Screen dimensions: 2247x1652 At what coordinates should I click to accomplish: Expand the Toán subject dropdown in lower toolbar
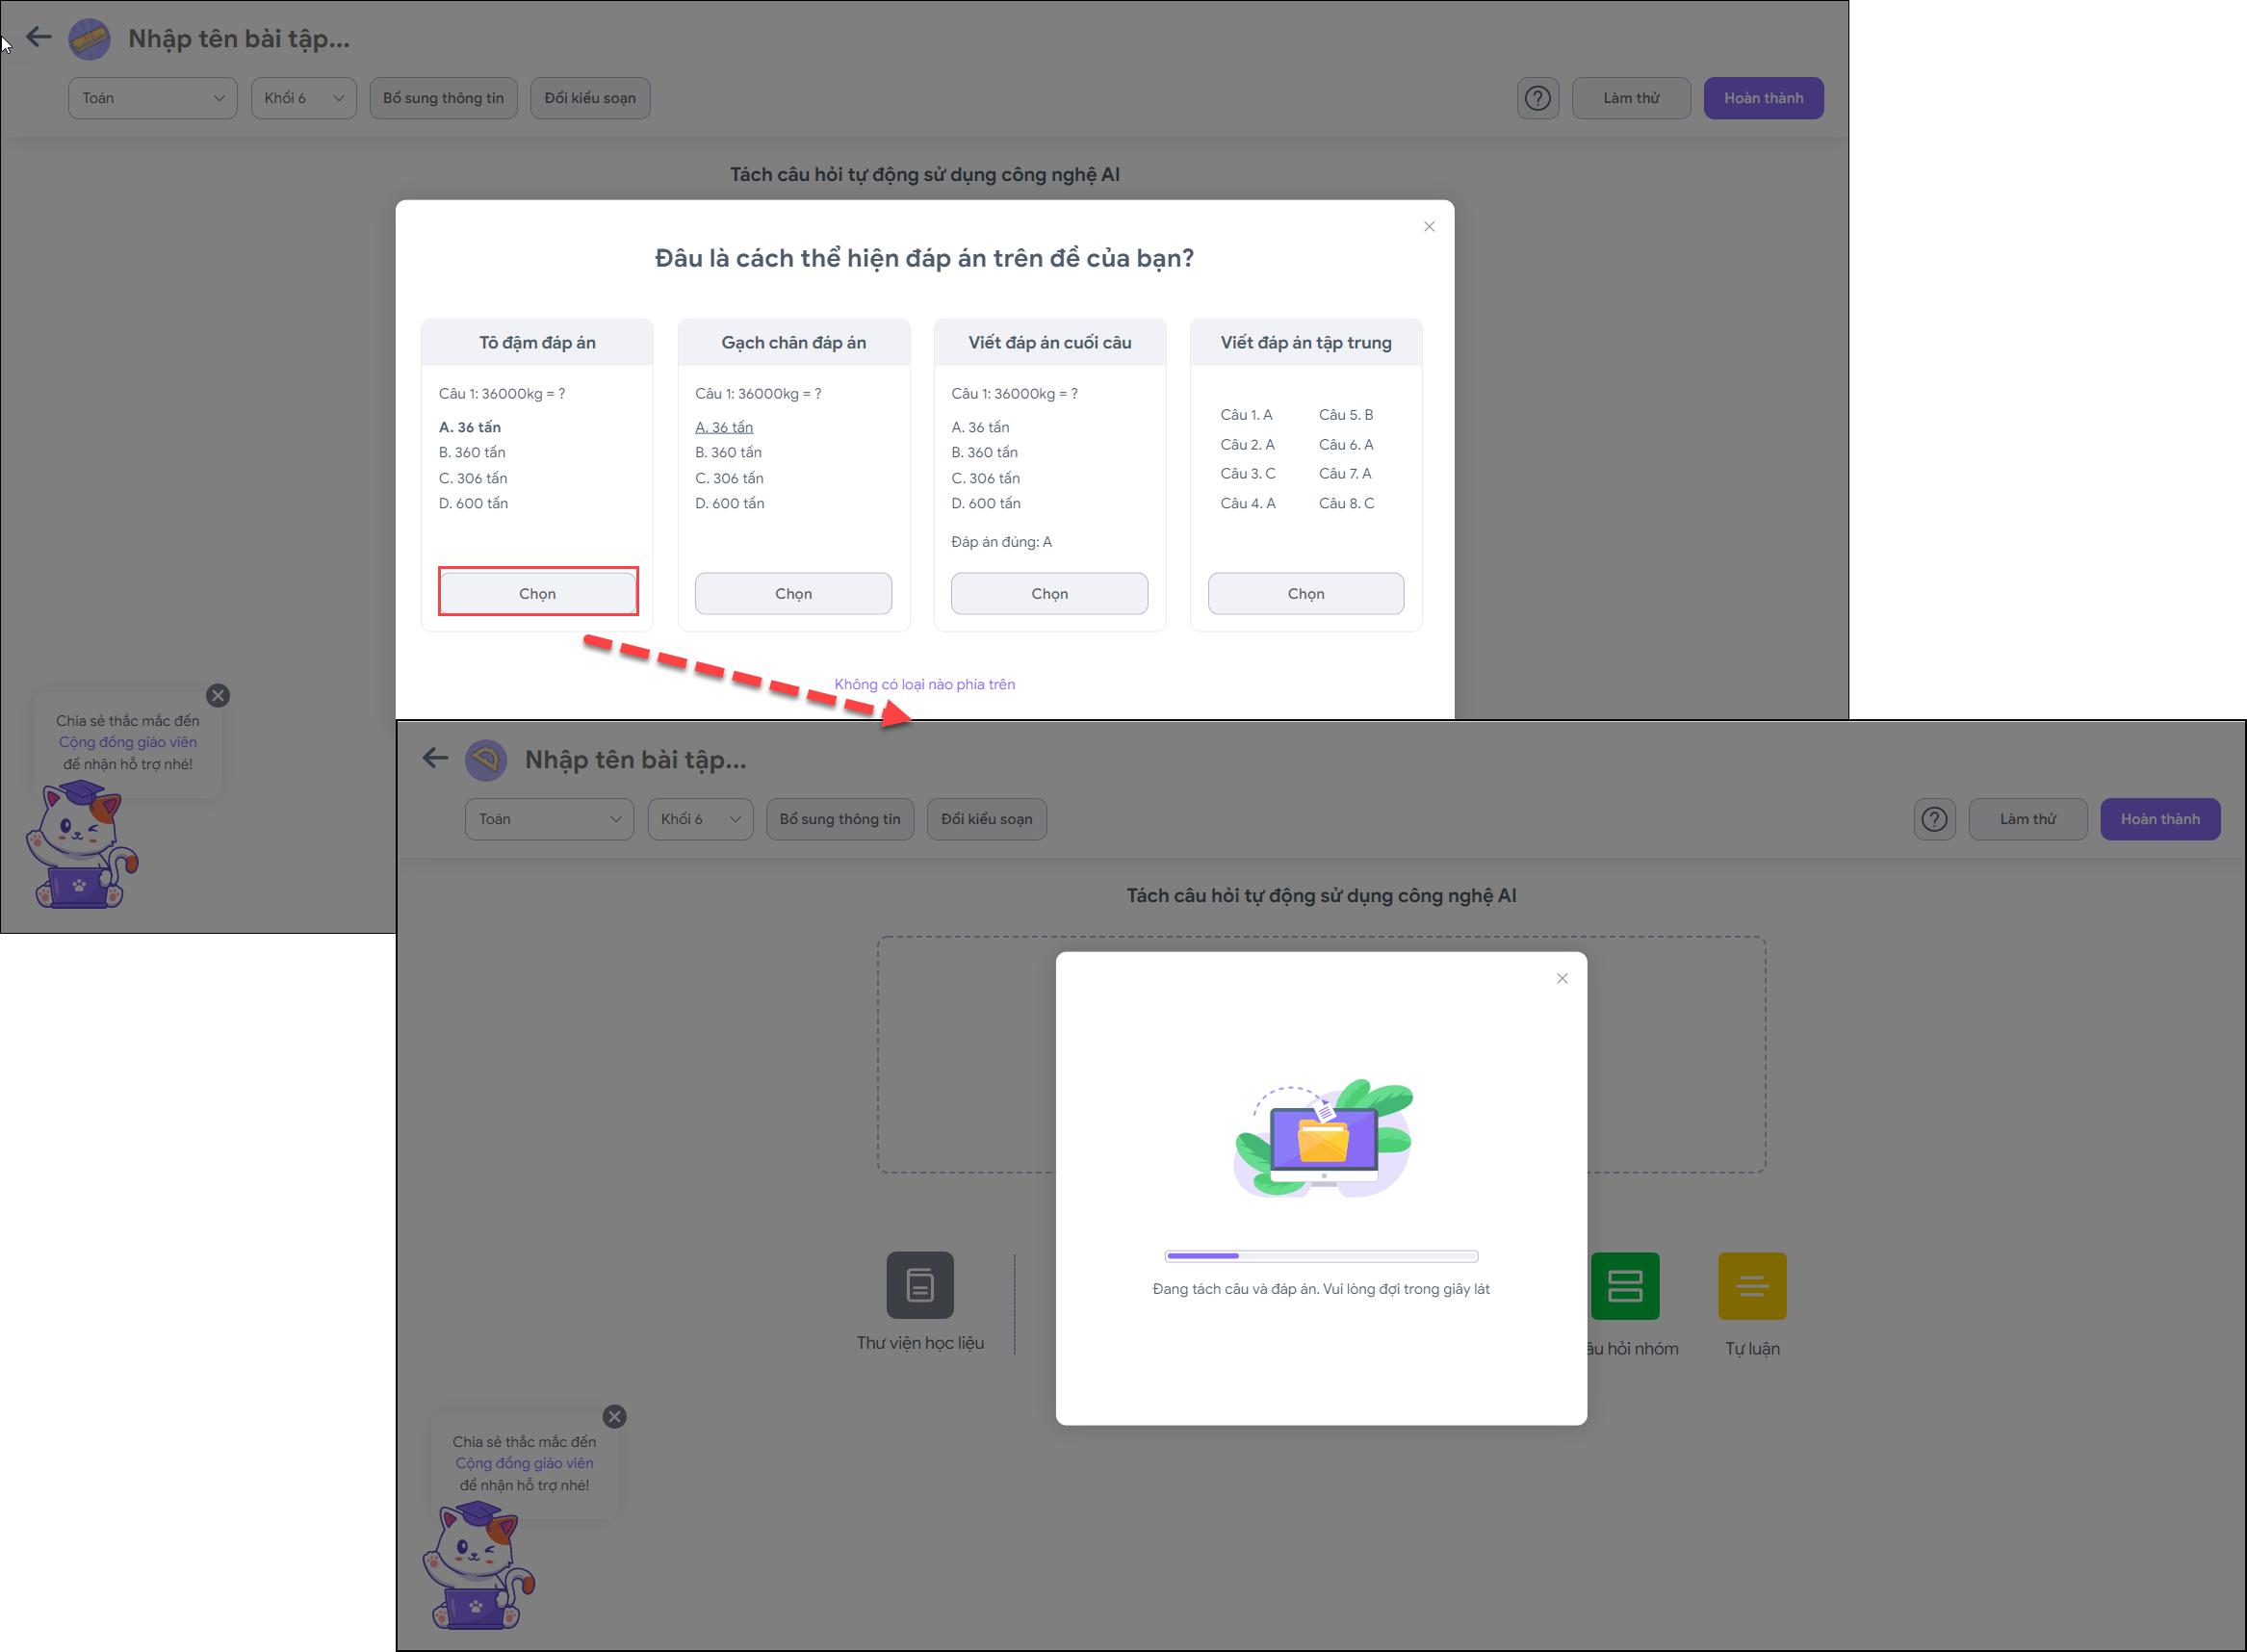pyautogui.click(x=549, y=819)
